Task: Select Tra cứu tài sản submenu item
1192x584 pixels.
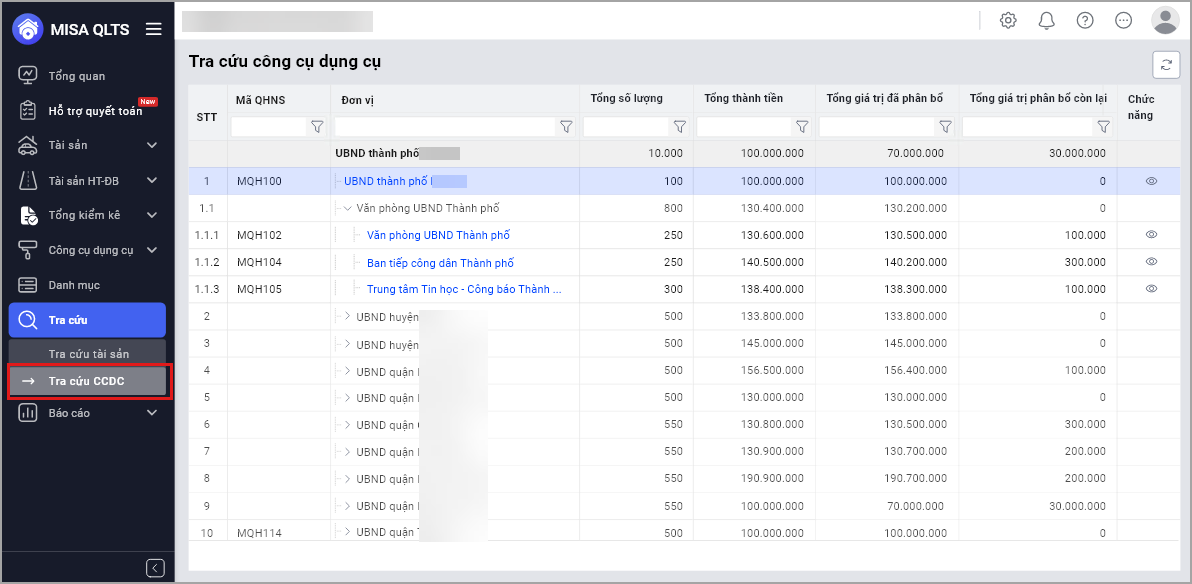Action: [88, 354]
